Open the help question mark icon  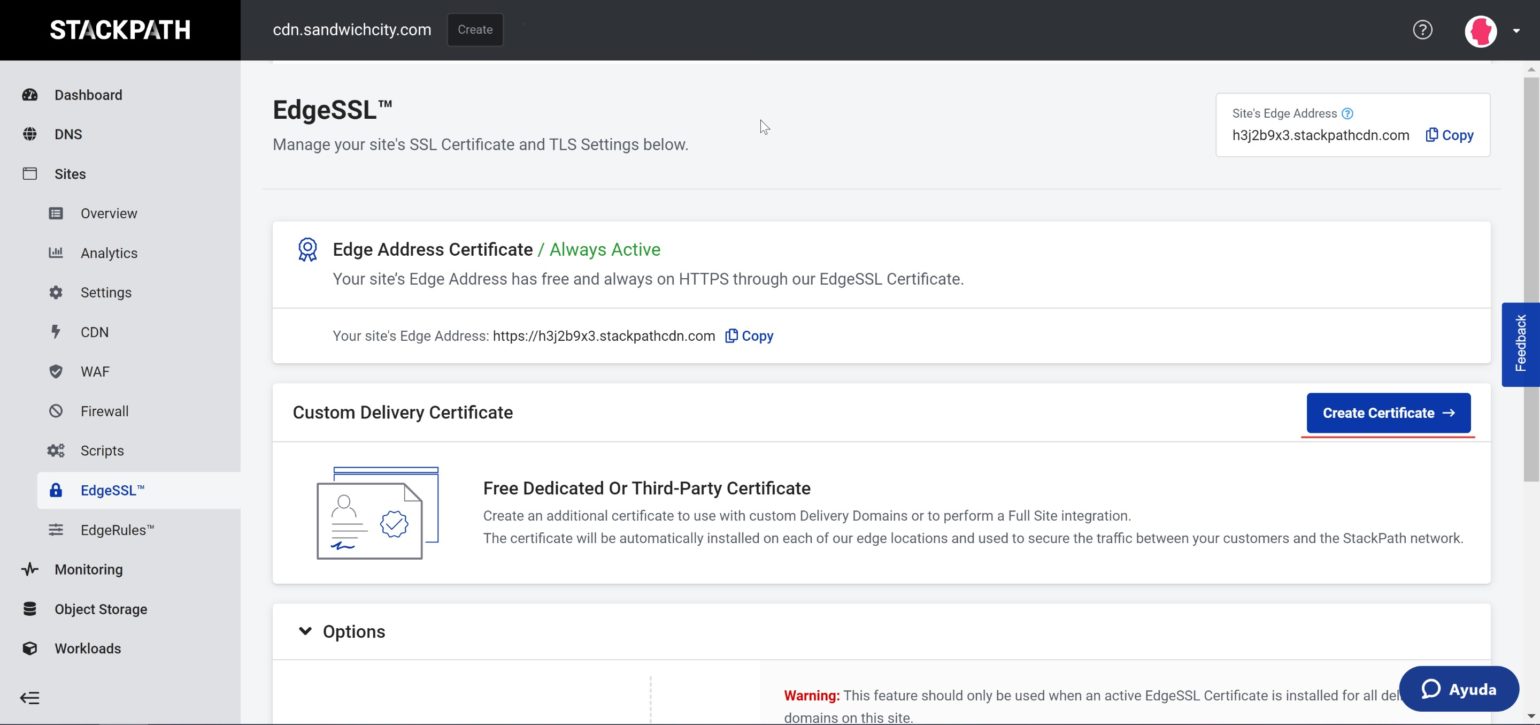tap(1422, 30)
